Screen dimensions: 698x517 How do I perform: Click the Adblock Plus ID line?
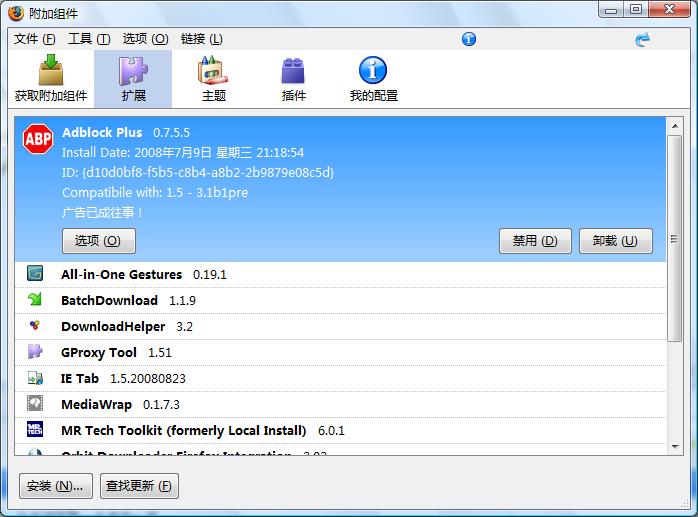pos(198,172)
